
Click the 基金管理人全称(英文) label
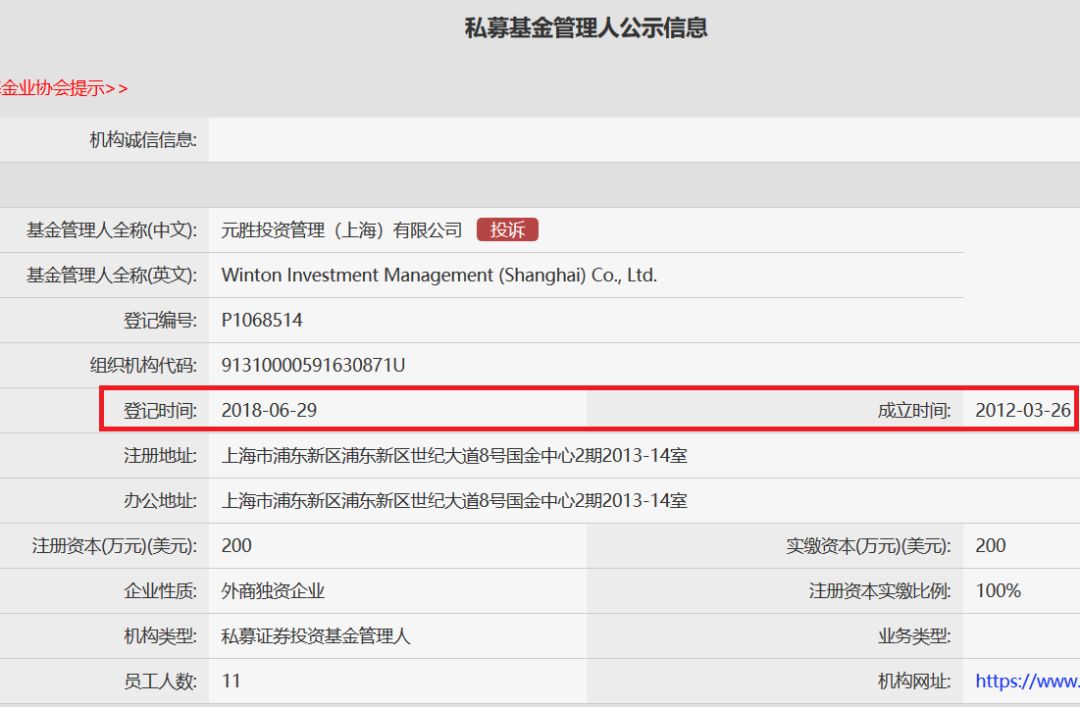tap(112, 275)
